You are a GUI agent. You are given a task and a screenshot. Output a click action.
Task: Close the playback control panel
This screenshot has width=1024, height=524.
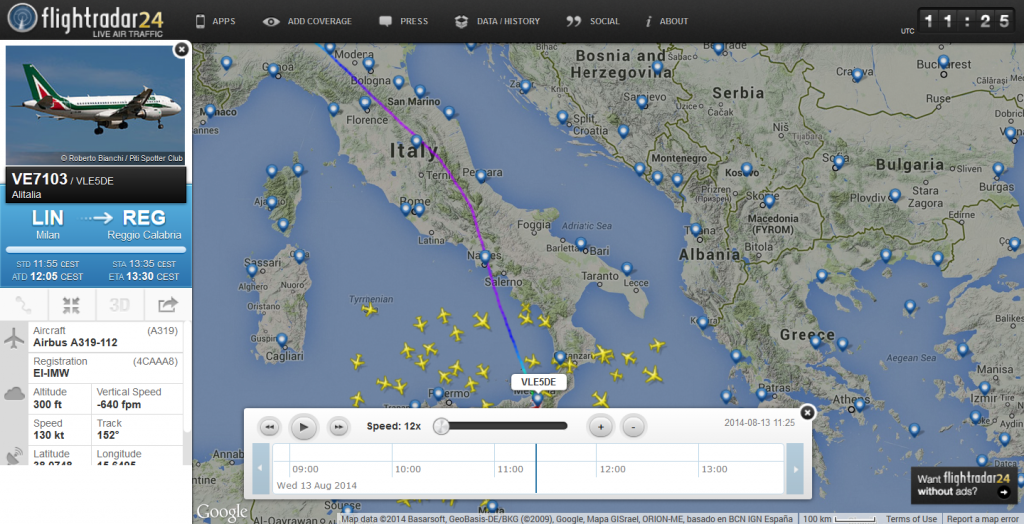coord(807,412)
